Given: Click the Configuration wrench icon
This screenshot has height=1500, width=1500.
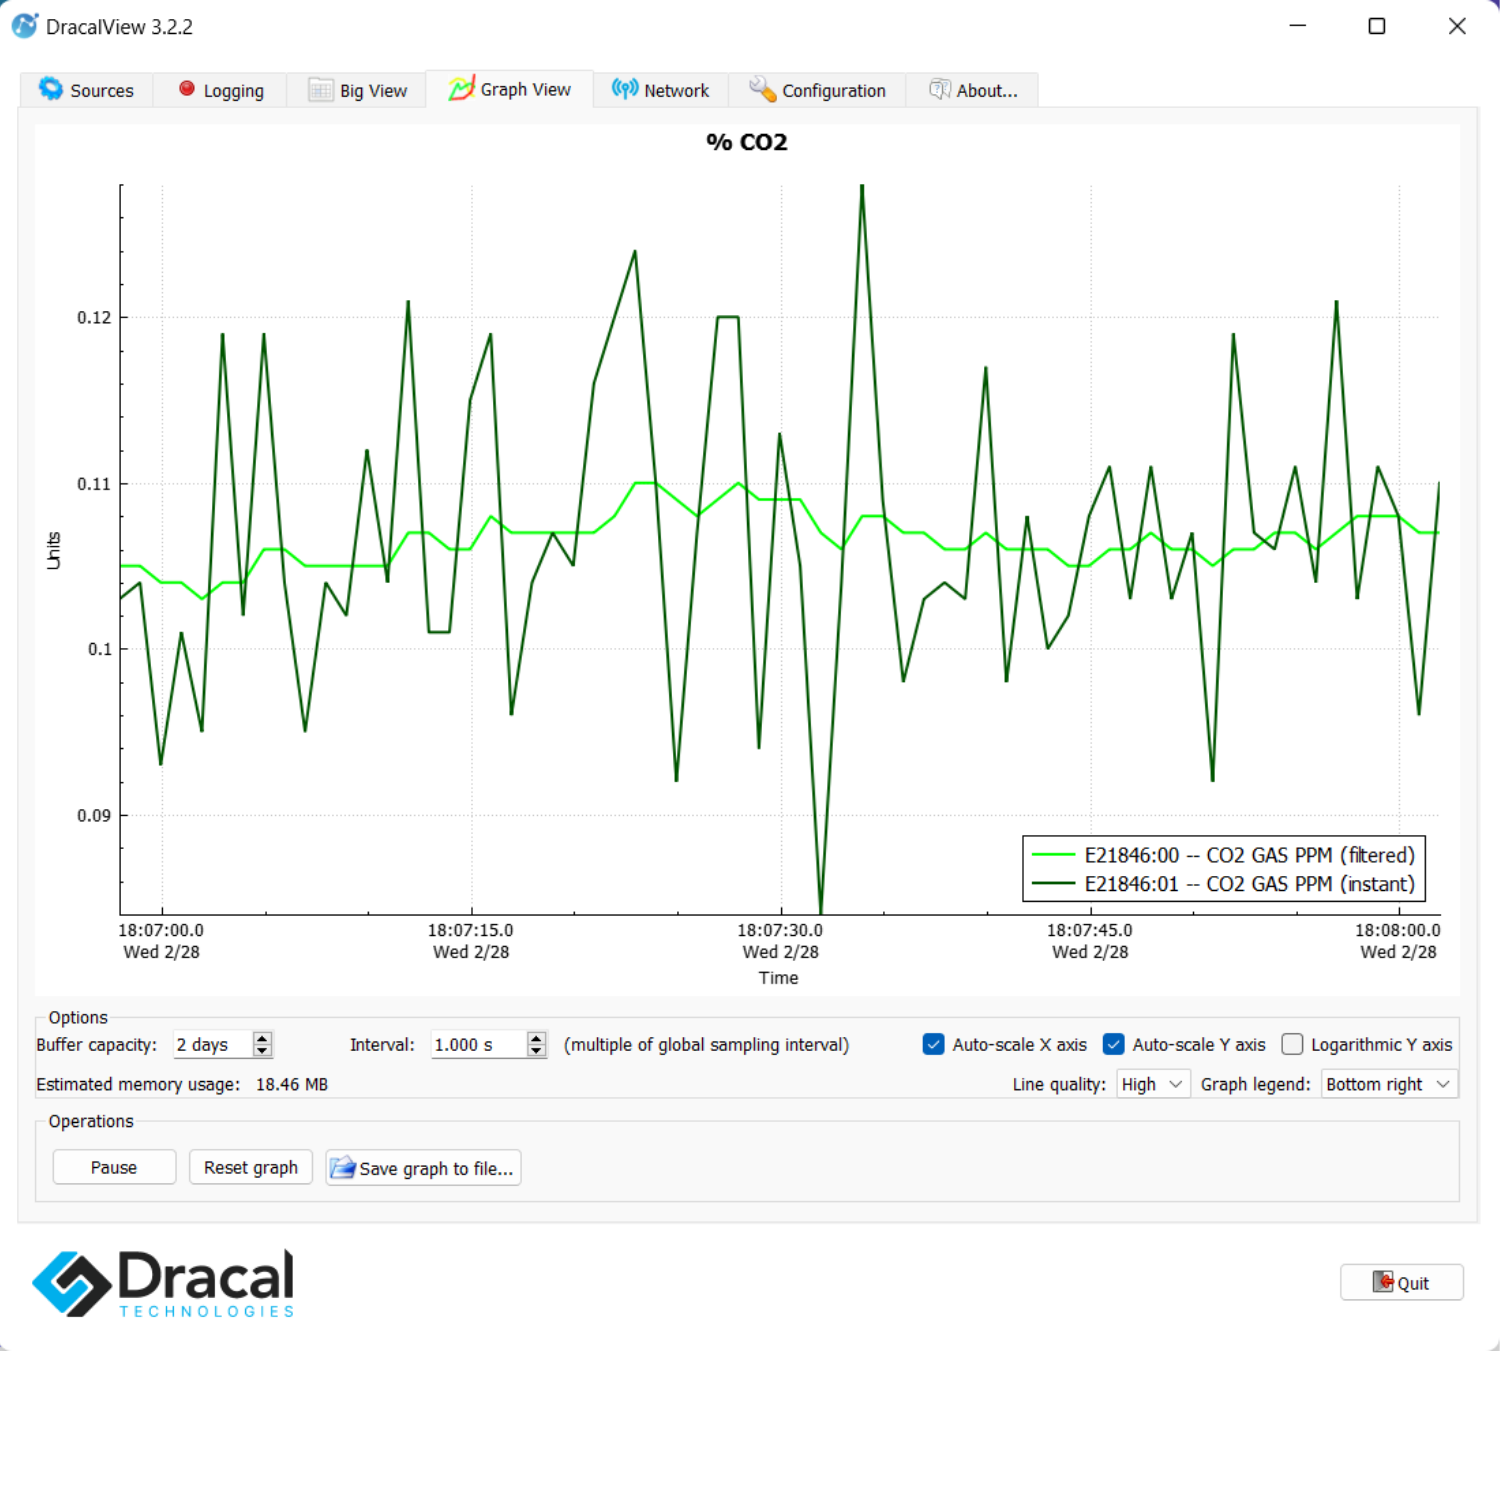Looking at the screenshot, I should pyautogui.click(x=762, y=89).
